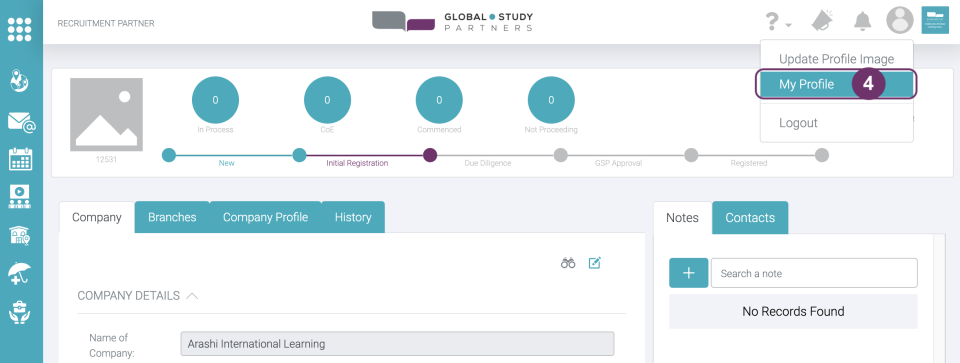Click the edit pencil icon
The width and height of the screenshot is (960, 363).
594,263
